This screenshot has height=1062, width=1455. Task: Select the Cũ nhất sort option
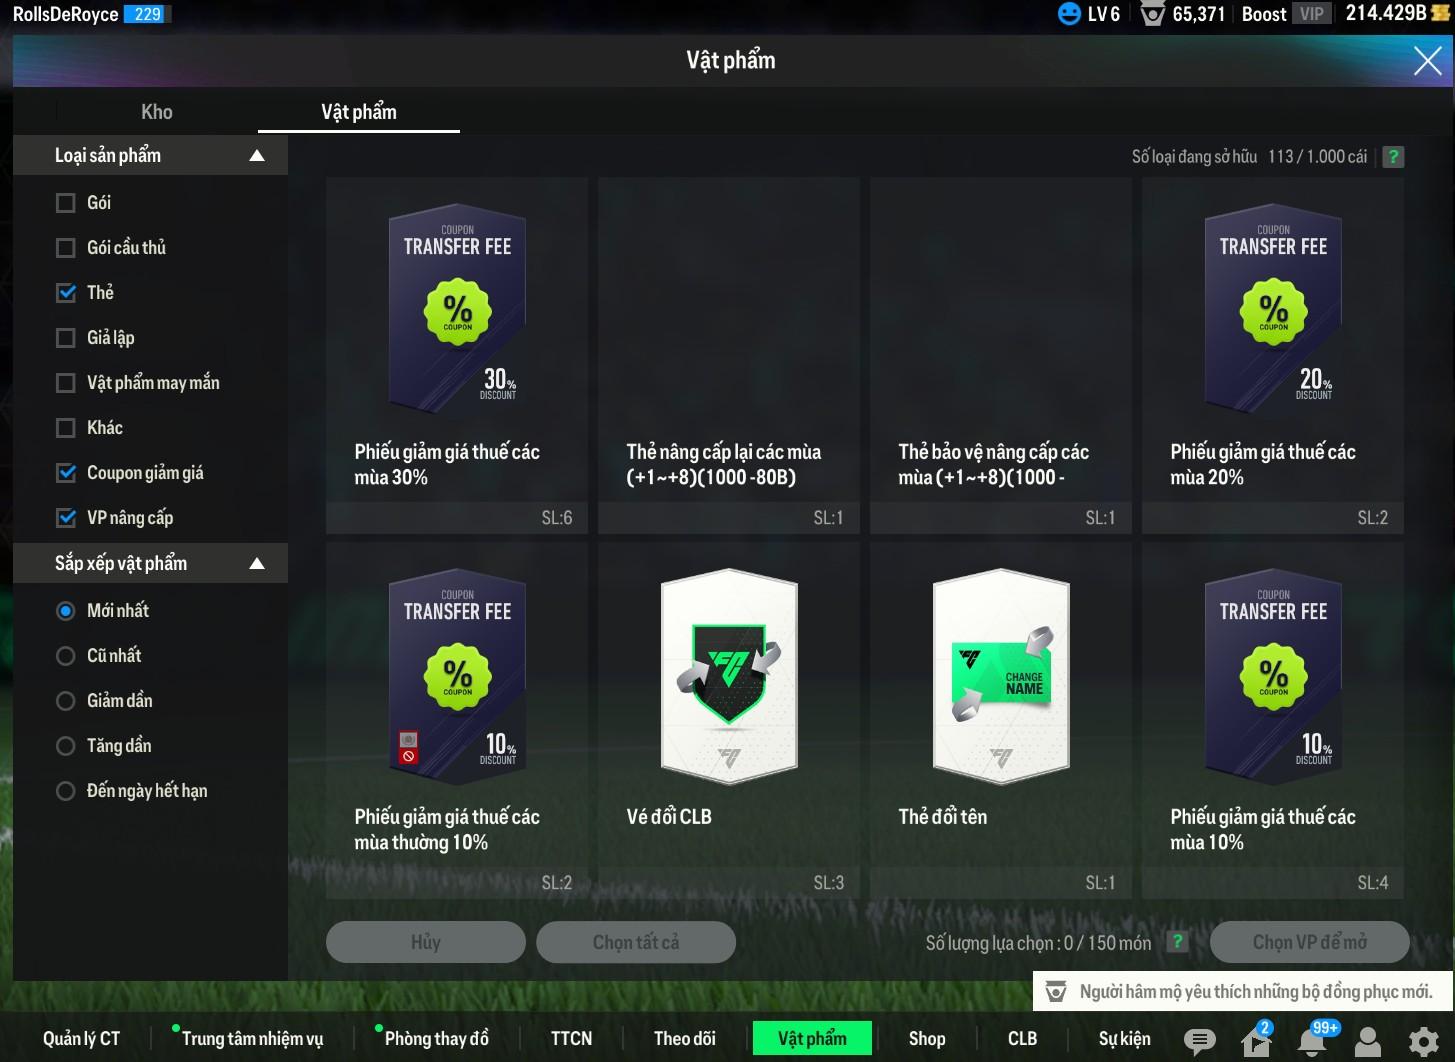pos(66,656)
